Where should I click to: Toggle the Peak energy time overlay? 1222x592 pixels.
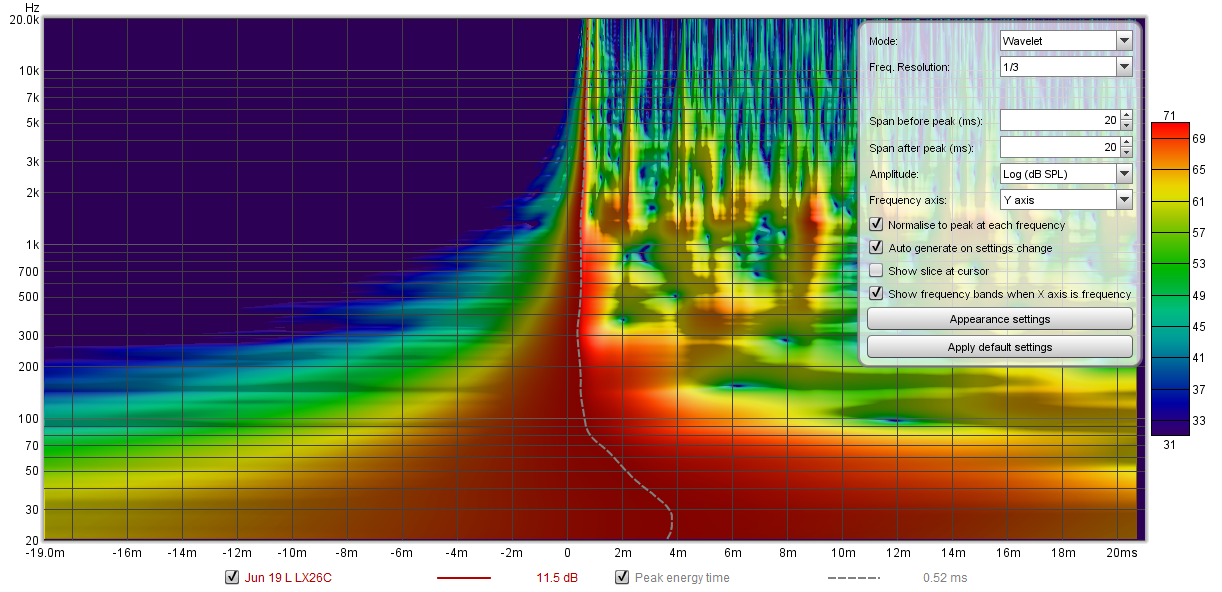[621, 577]
